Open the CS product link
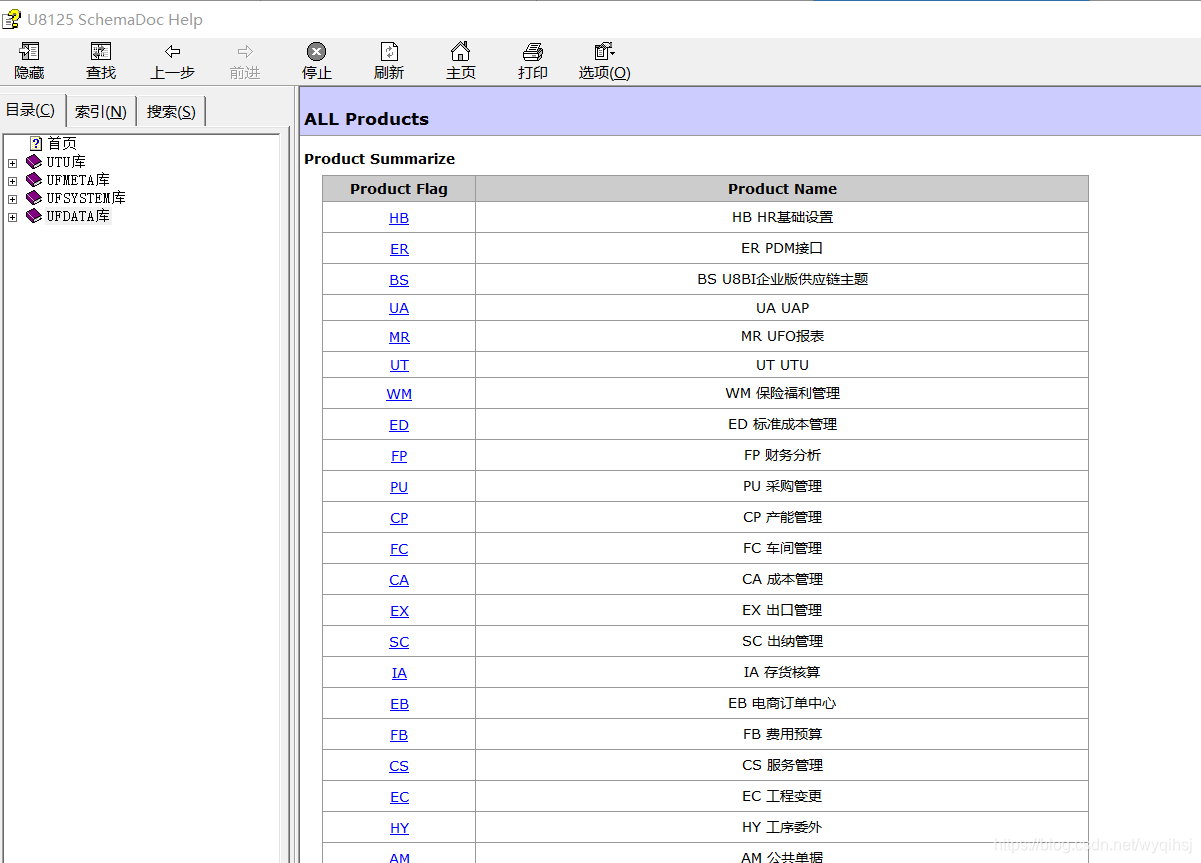This screenshot has height=863, width=1201. coord(399,766)
